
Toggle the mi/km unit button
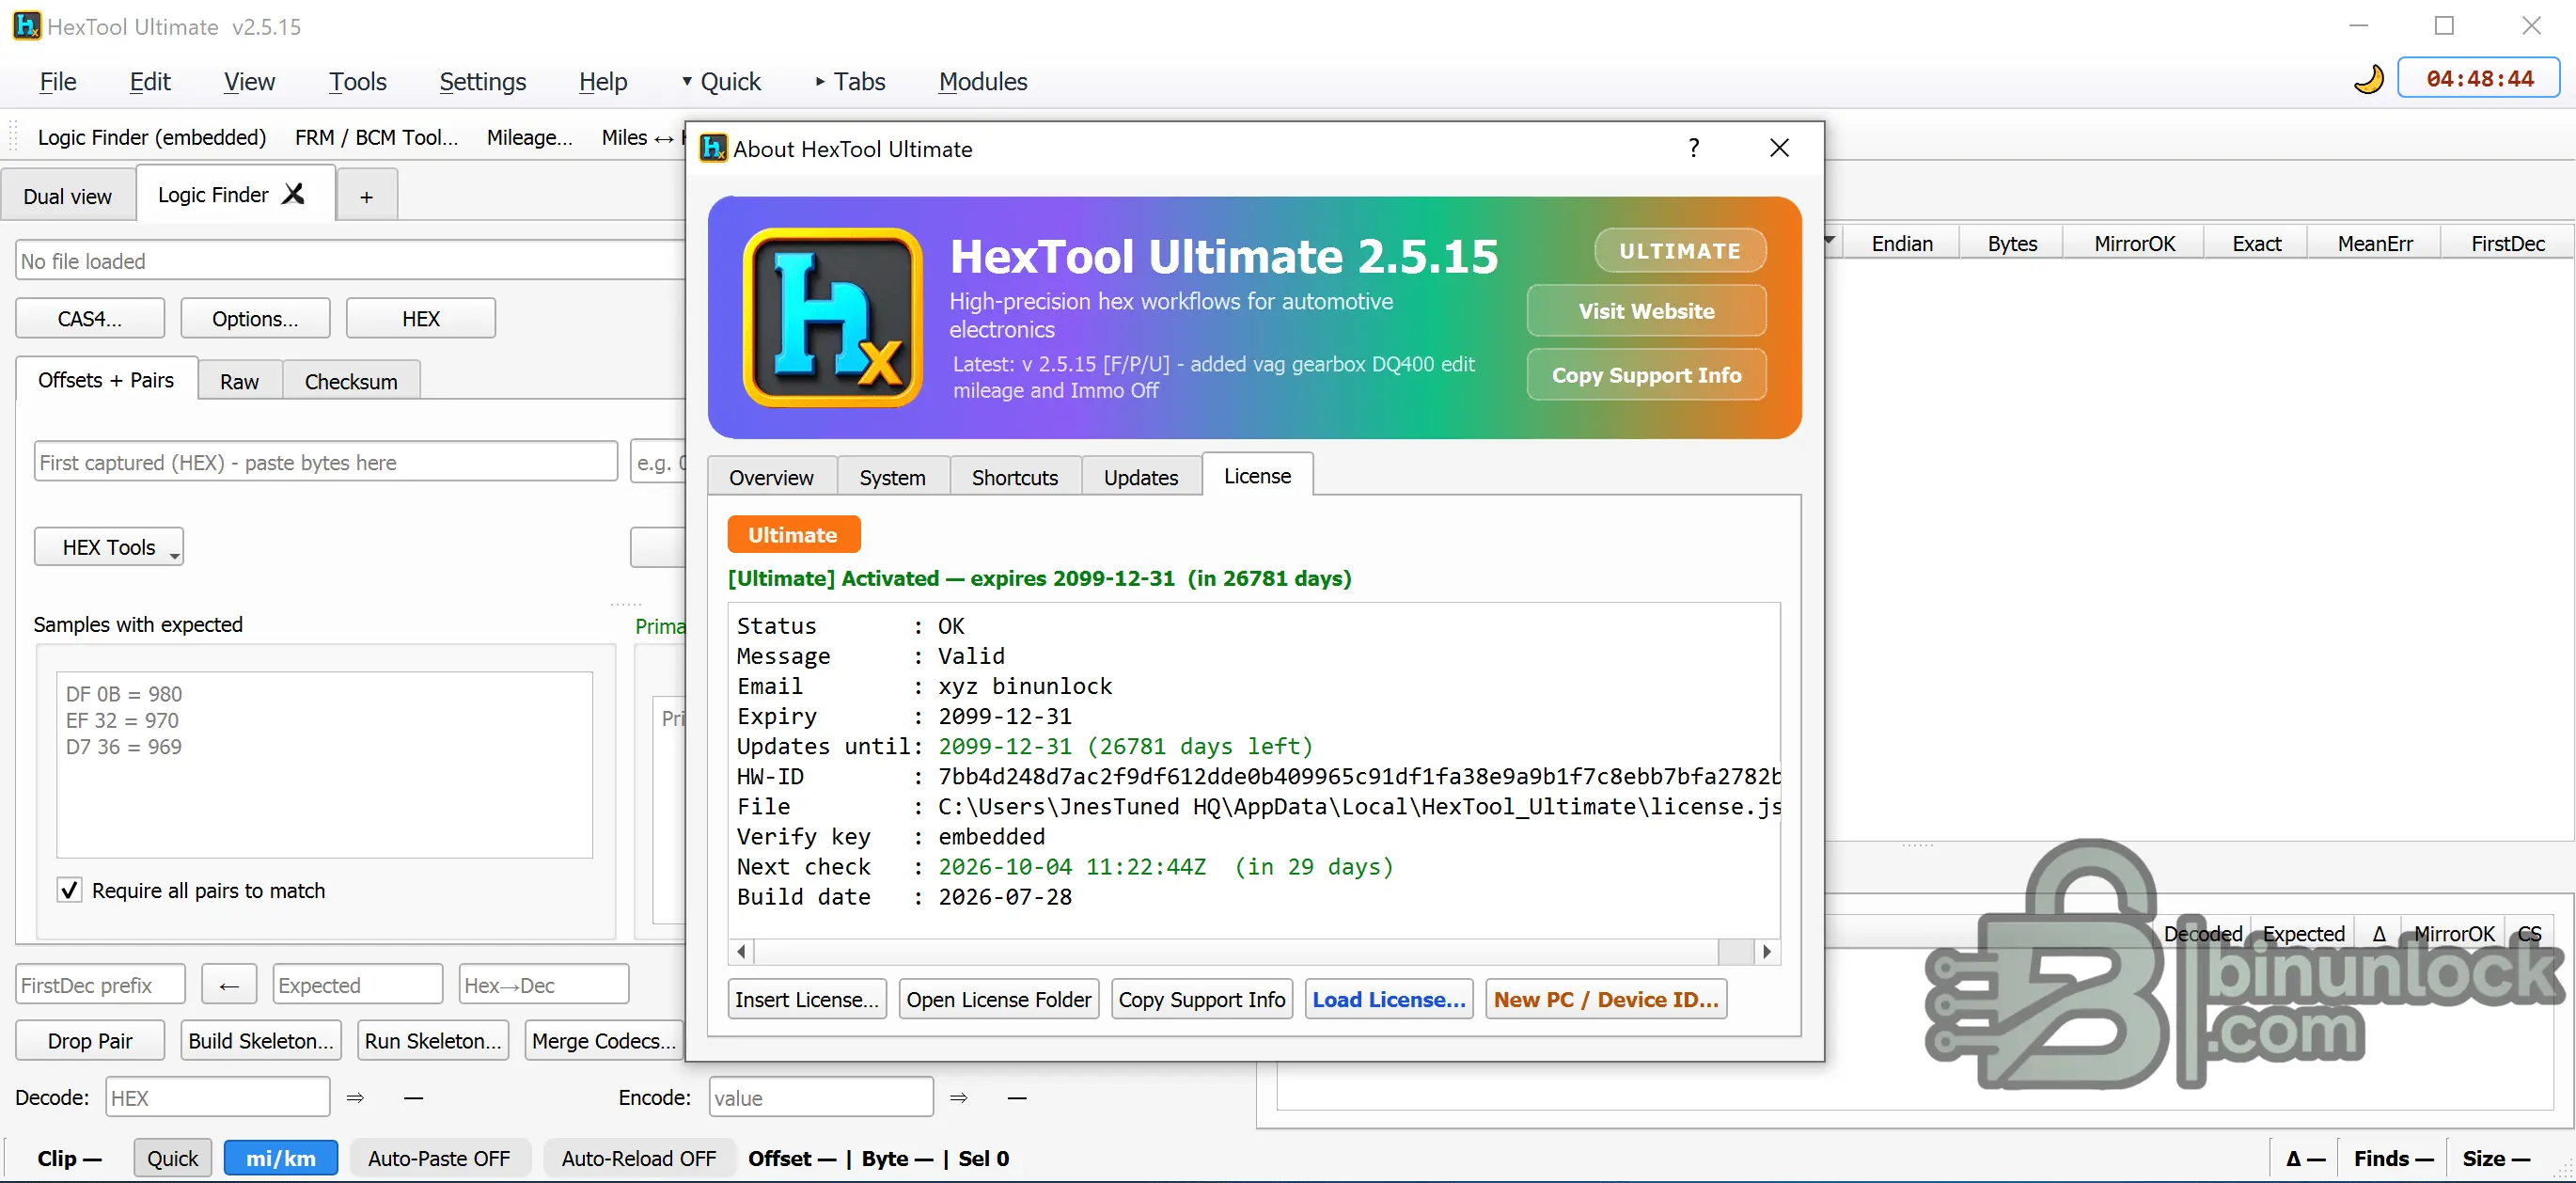click(281, 1158)
